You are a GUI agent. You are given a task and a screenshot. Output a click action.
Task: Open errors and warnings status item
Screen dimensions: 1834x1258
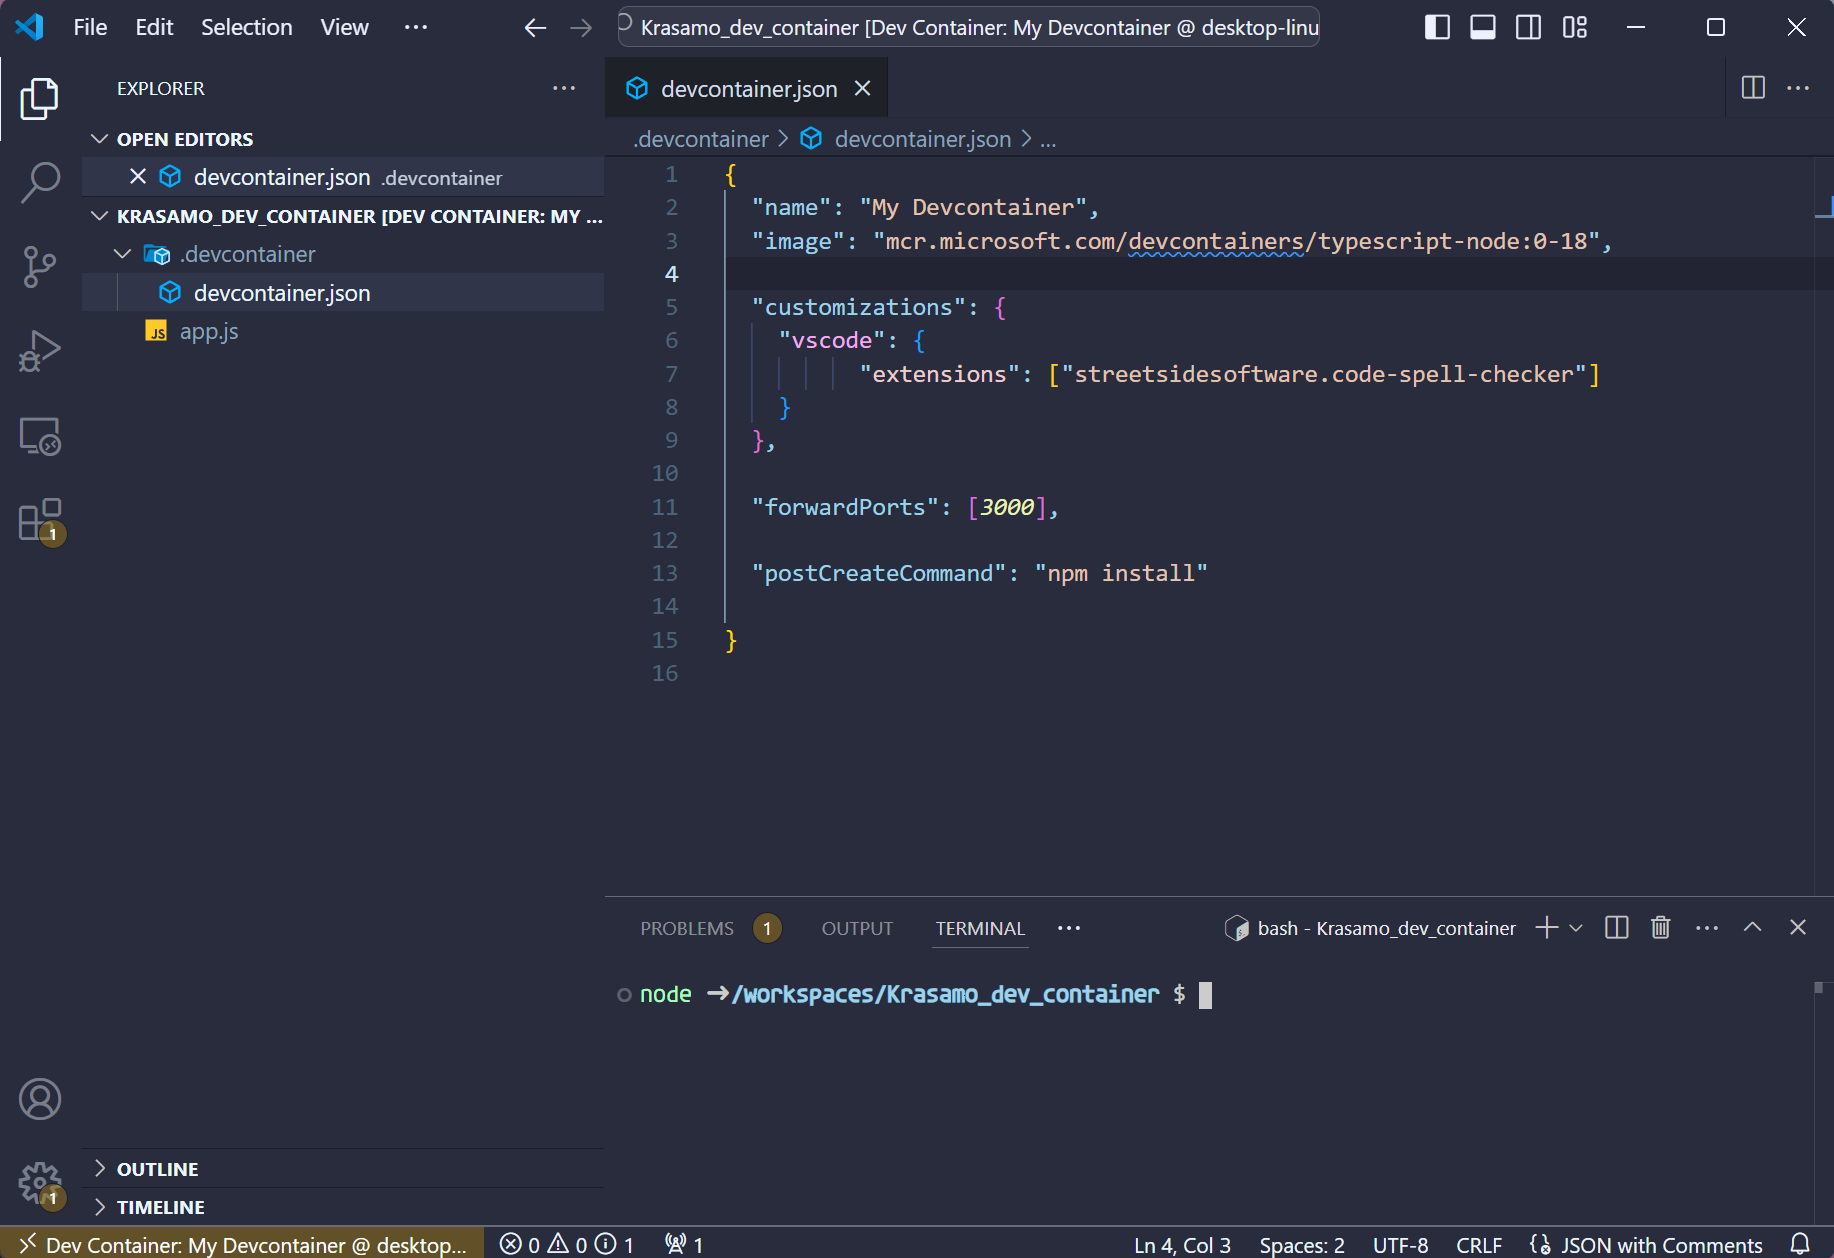(567, 1244)
